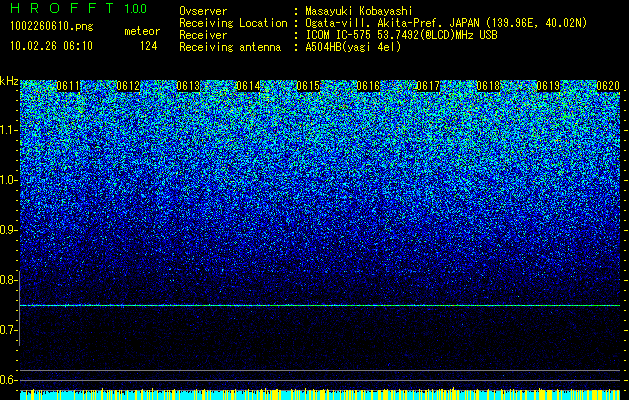Click the Receiver field label
This screenshot has width=629, height=400.
click(x=203, y=35)
